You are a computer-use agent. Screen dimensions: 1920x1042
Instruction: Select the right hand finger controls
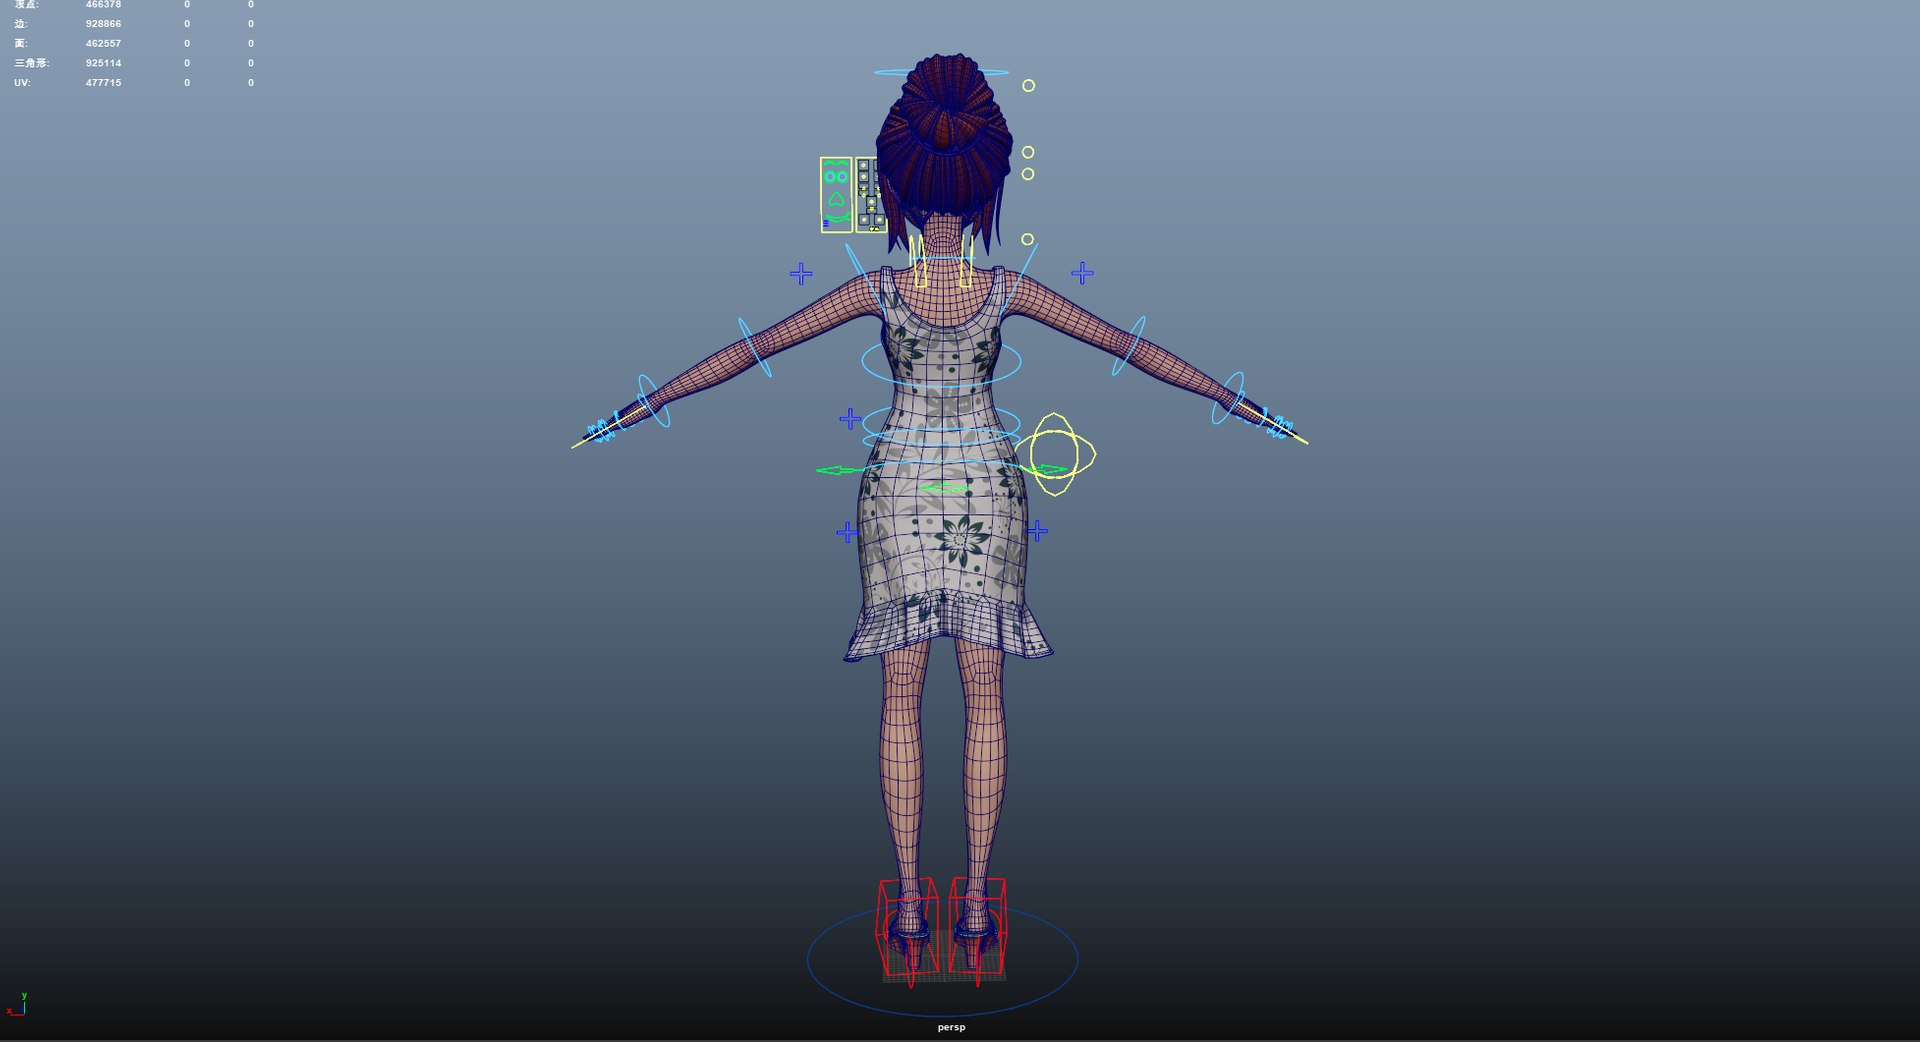[1278, 427]
